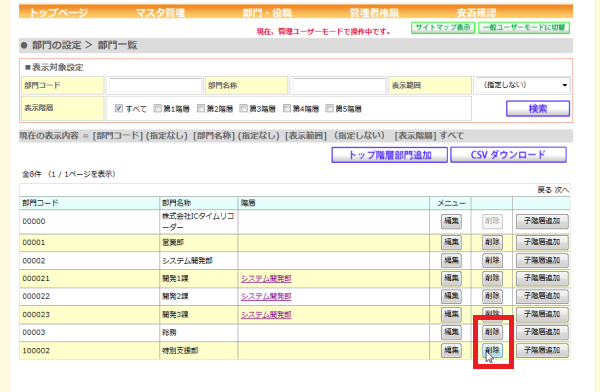Delete the 営業部 row 00001

pyautogui.click(x=492, y=242)
